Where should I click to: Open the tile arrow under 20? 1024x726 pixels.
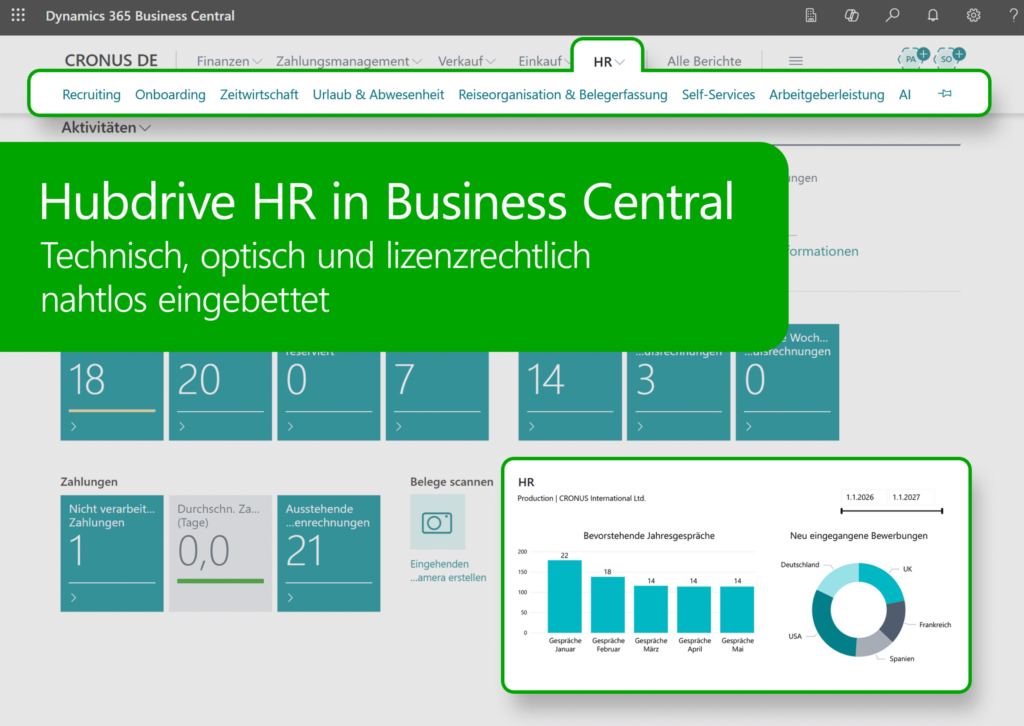pyautogui.click(x=182, y=426)
